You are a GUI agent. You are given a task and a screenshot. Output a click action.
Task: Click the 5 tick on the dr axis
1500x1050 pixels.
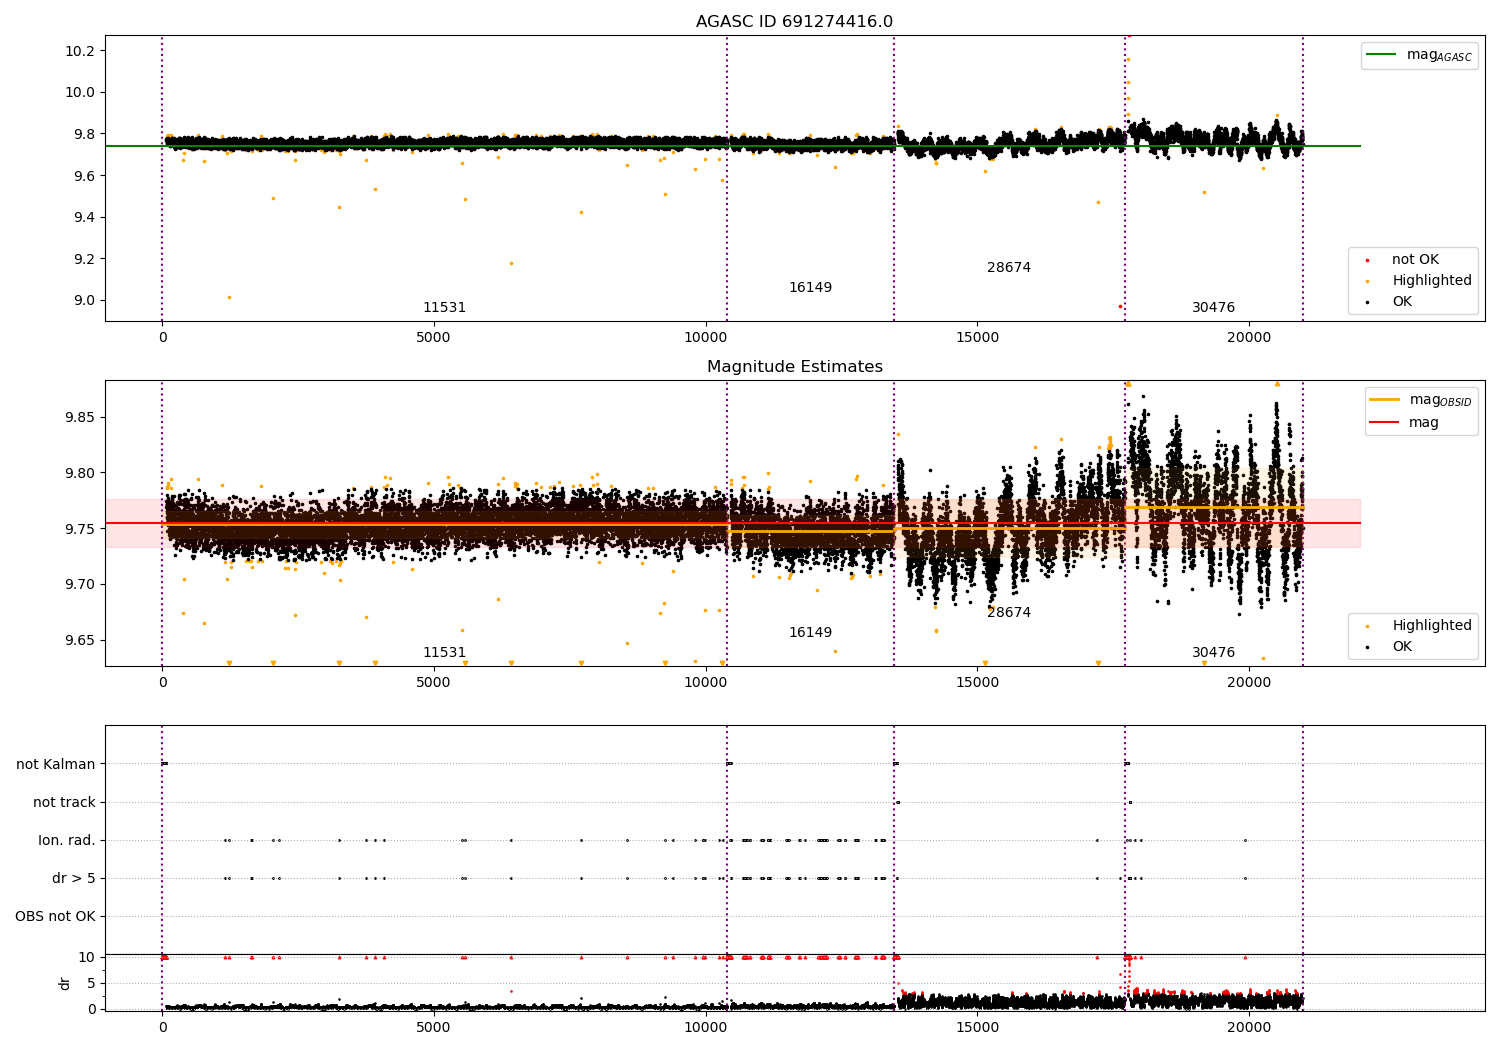(91, 983)
